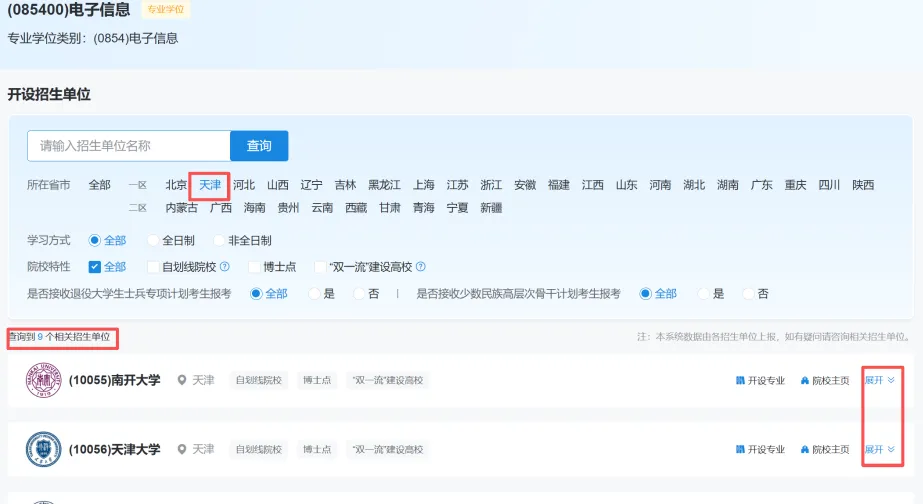Expand the 南开大学 row with 展开
This screenshot has width=923, height=504.
pyautogui.click(x=880, y=380)
